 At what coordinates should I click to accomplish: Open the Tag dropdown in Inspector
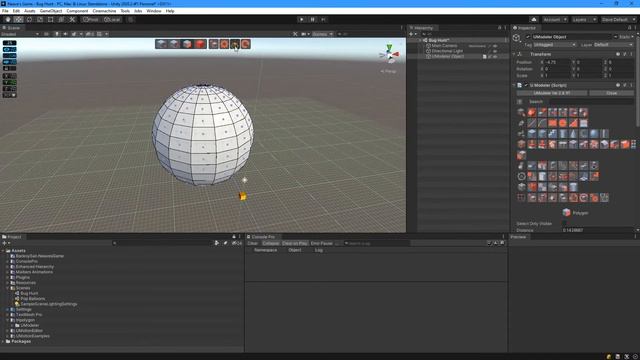pos(555,44)
